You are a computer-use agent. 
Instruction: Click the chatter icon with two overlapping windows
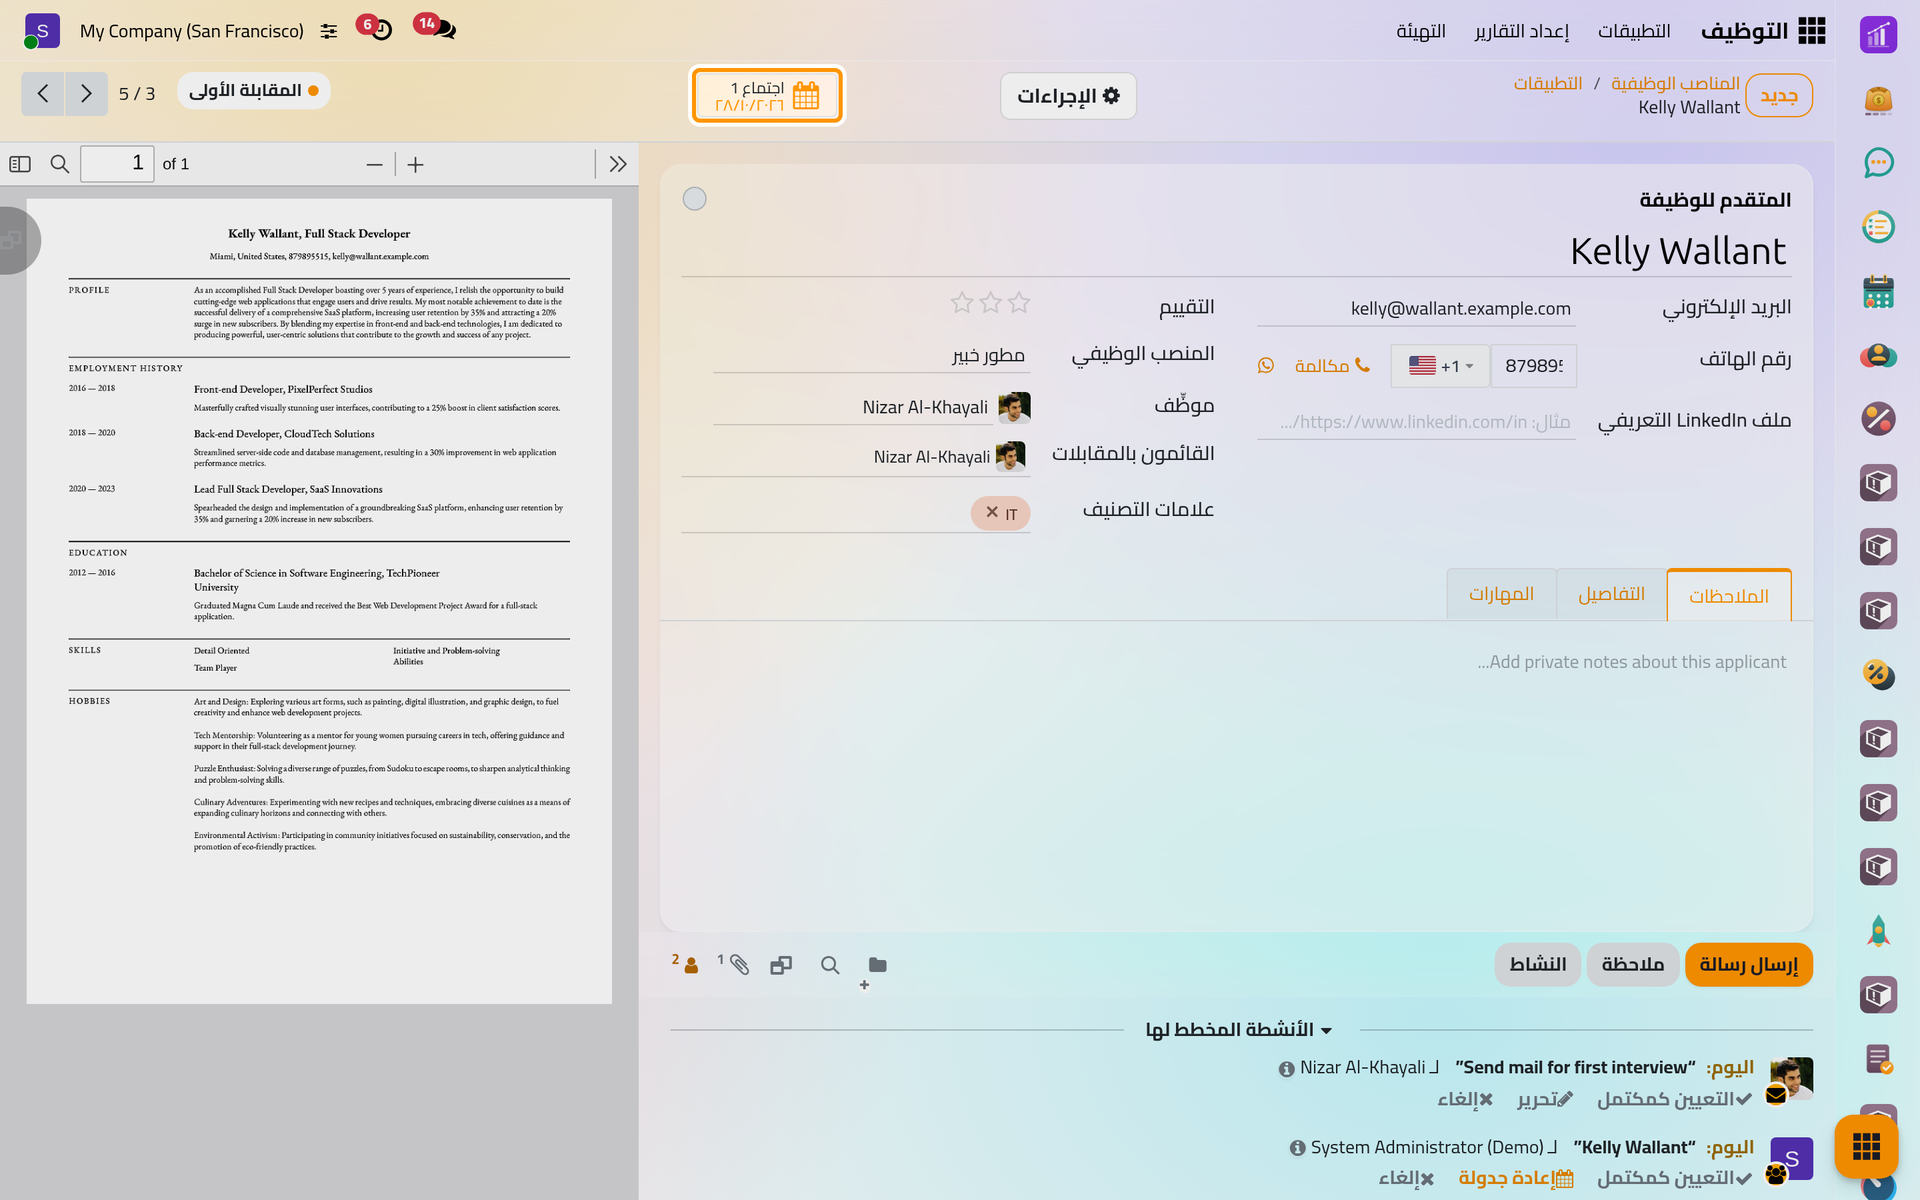781,965
